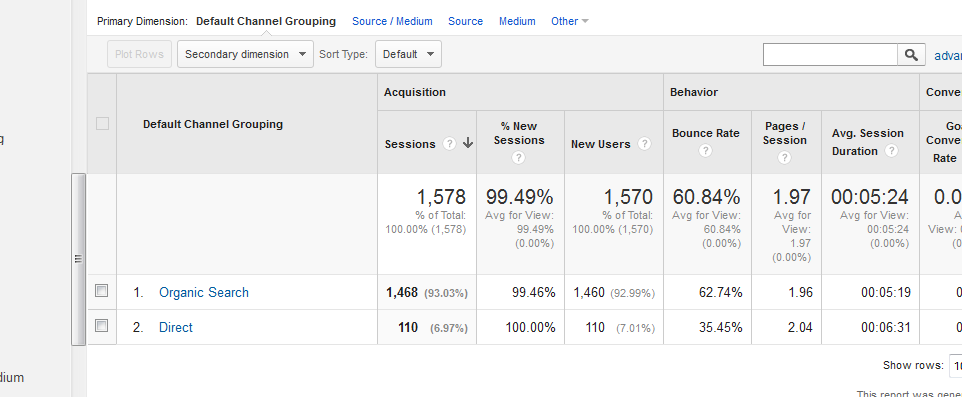Image resolution: width=962 pixels, height=397 pixels.
Task: Click the sidebar collapse handle
Action: tap(79, 259)
